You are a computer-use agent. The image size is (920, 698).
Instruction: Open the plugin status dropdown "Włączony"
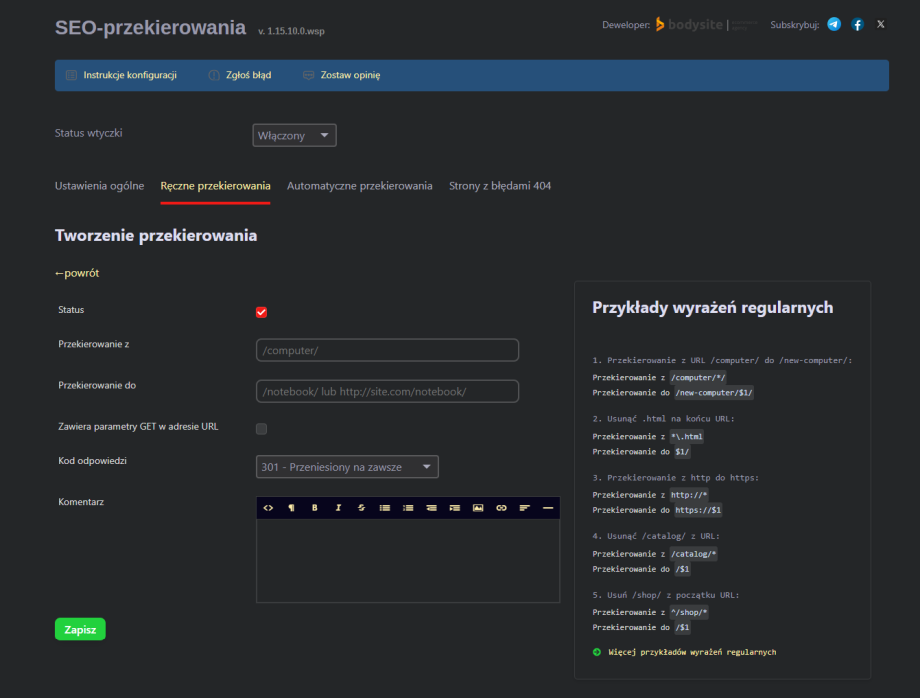[294, 135]
